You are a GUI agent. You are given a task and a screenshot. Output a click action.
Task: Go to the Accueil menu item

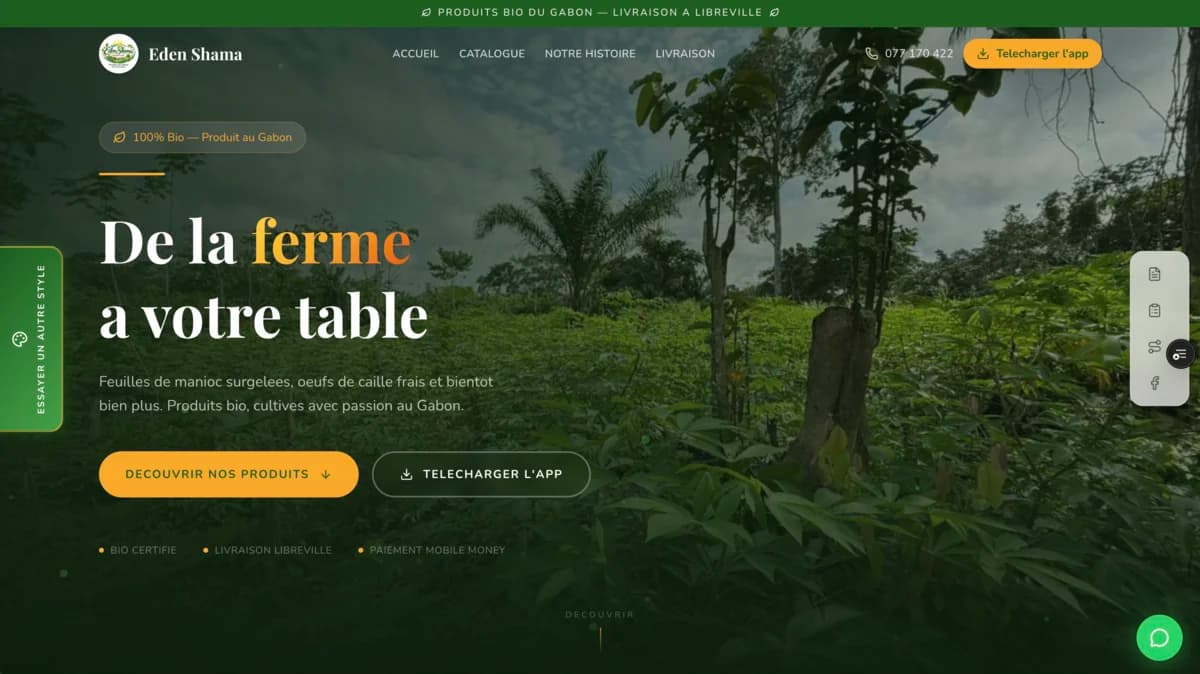click(415, 54)
